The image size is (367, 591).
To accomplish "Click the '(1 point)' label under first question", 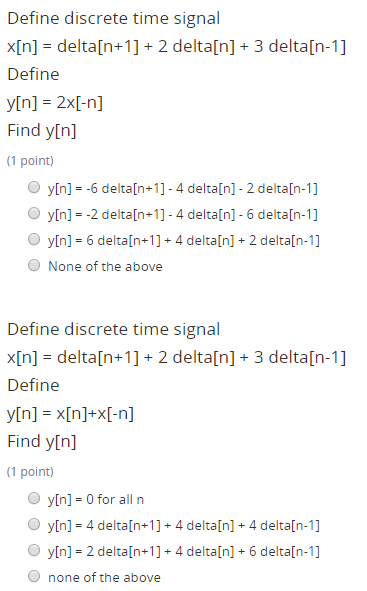I will pyautogui.click(x=30, y=161).
